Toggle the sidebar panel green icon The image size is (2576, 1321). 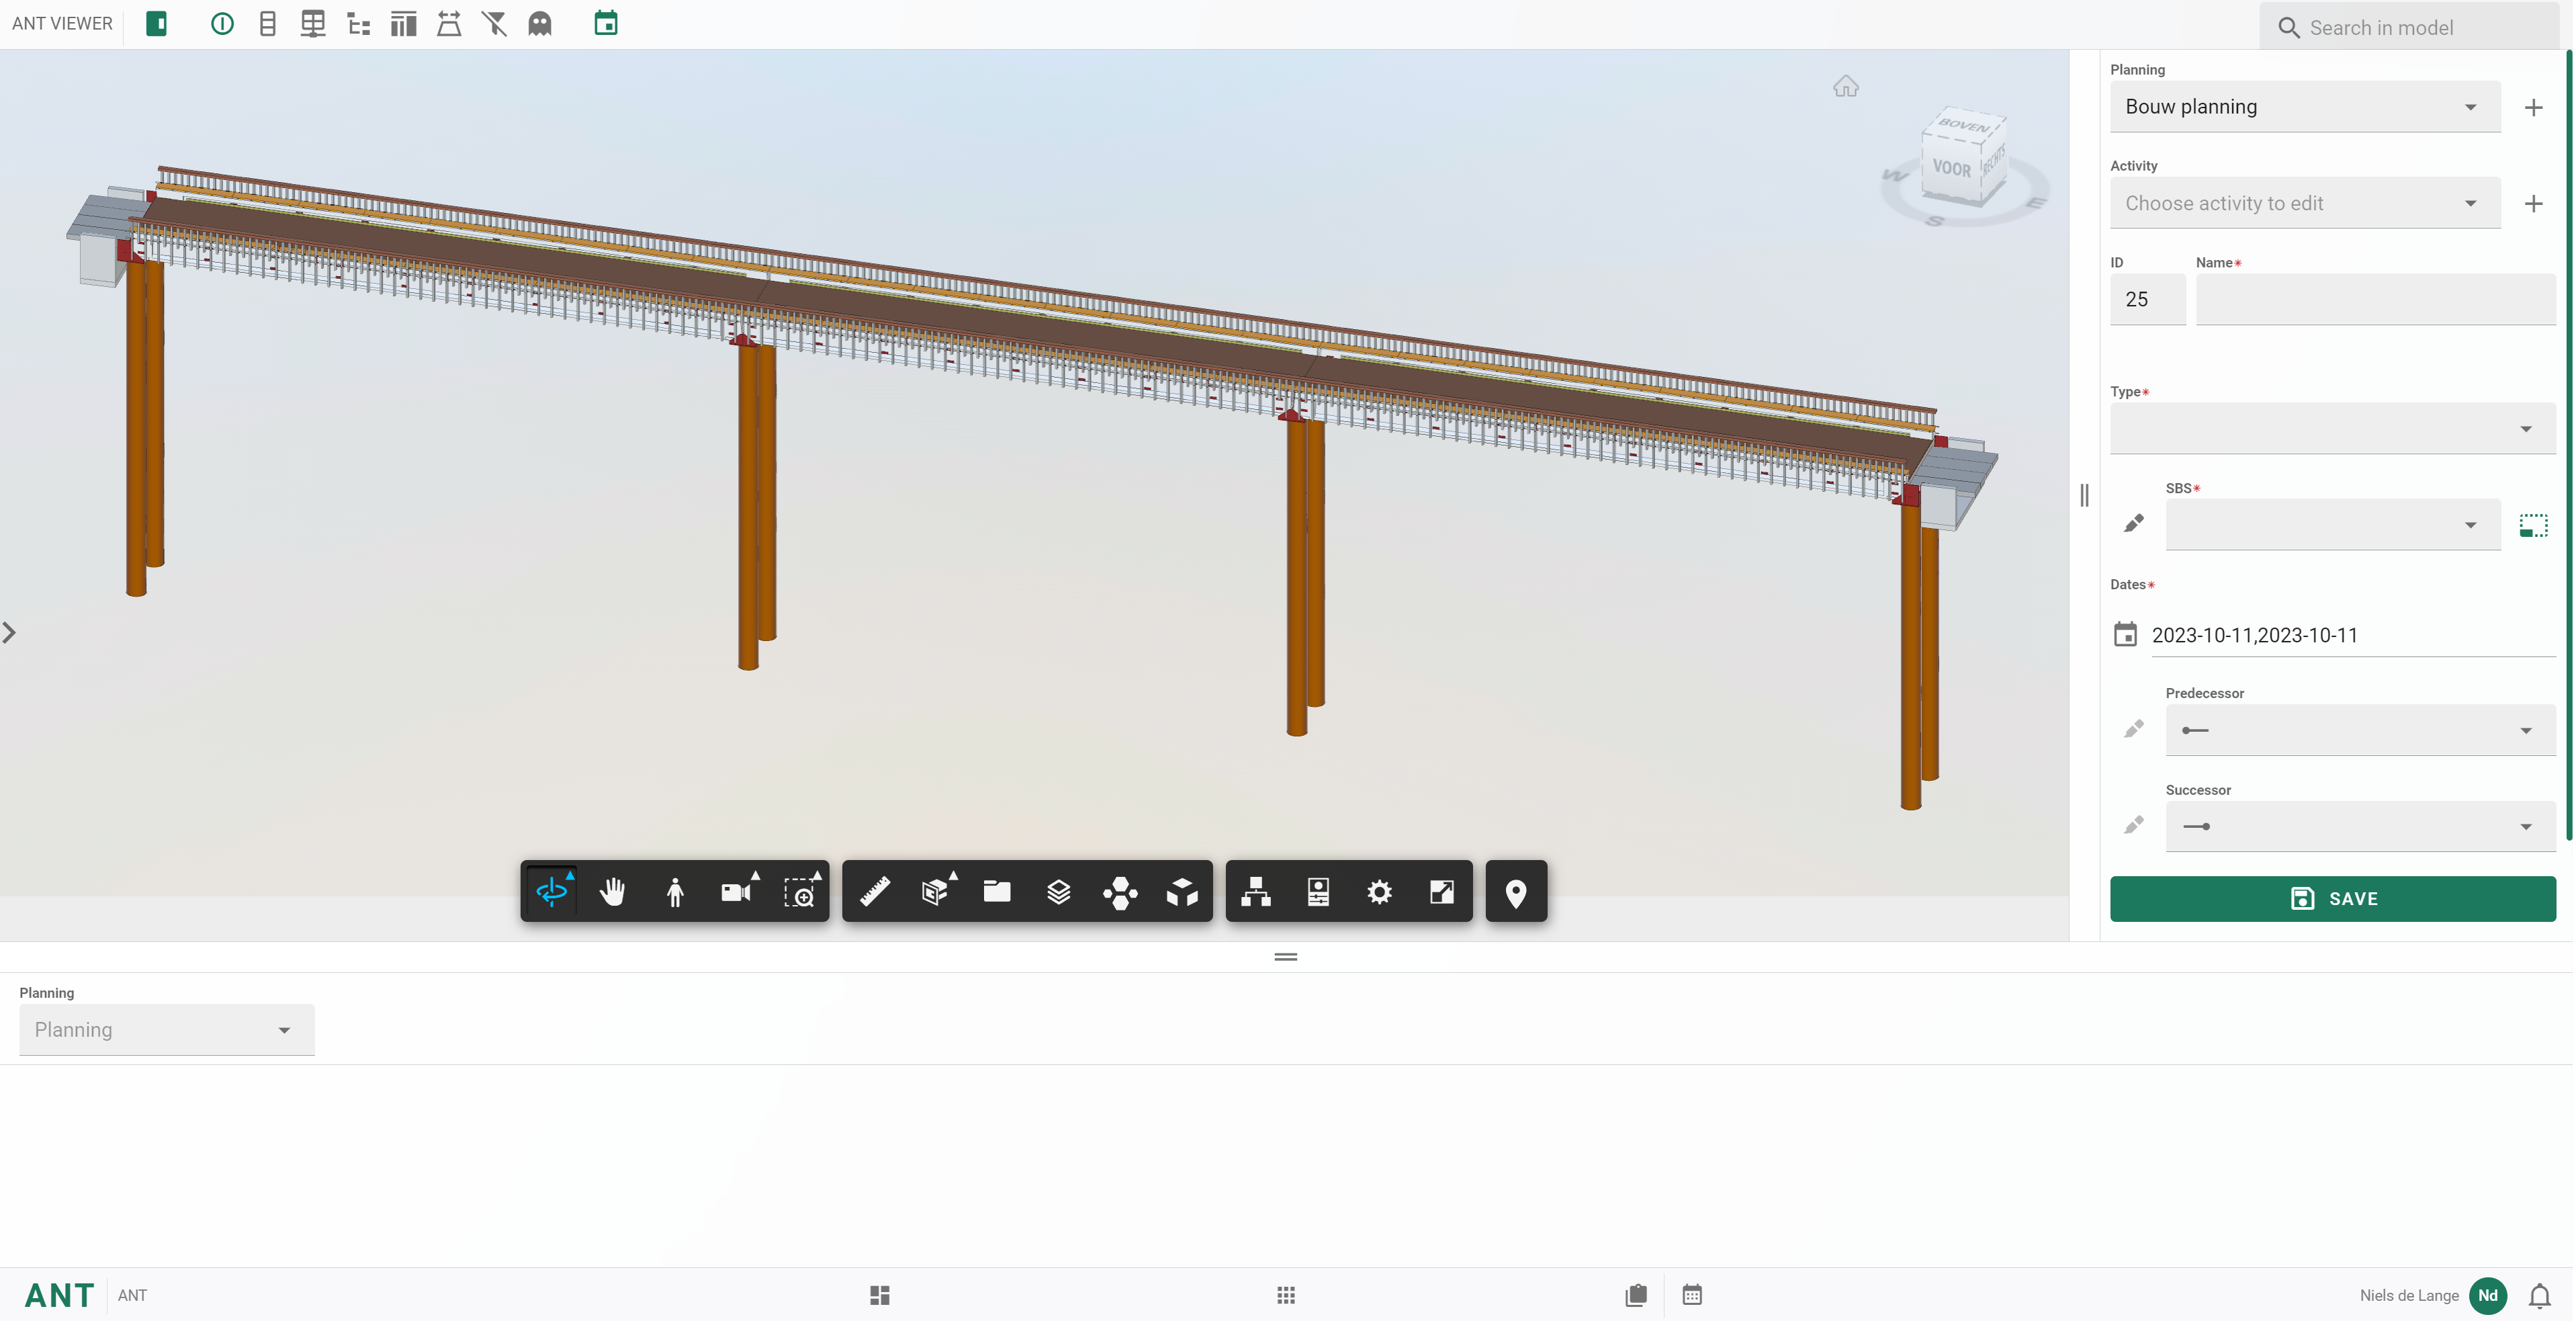pos(156,24)
